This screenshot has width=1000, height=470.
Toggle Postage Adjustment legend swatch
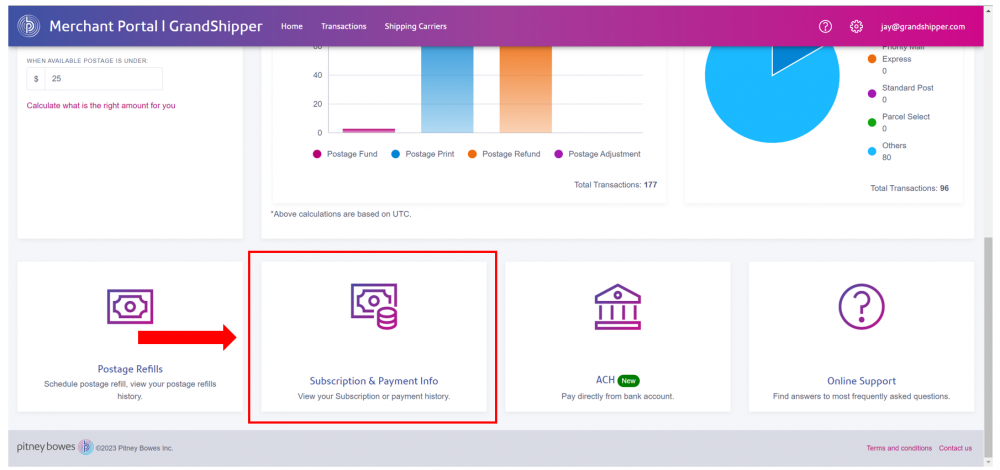pos(559,154)
